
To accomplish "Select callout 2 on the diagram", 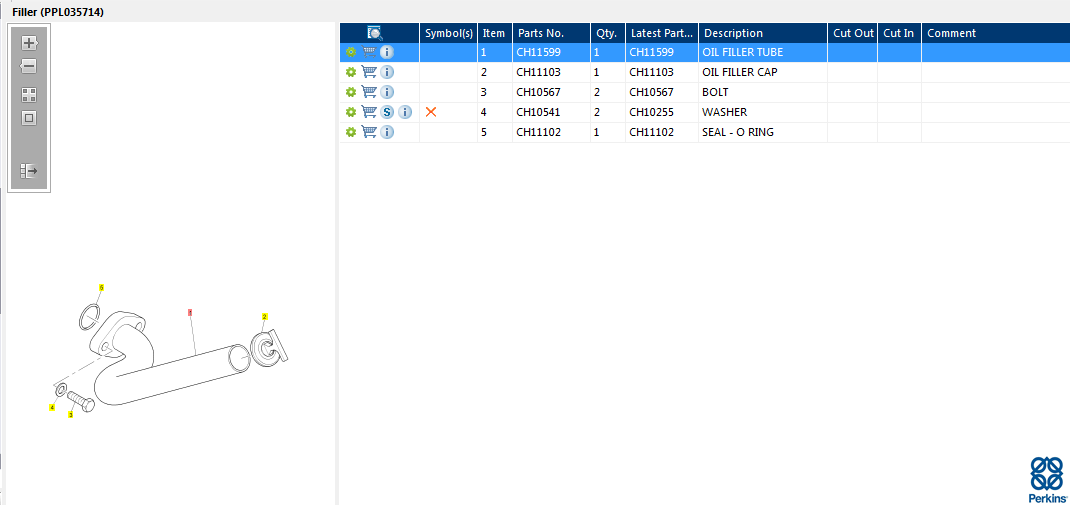I will pos(265,317).
